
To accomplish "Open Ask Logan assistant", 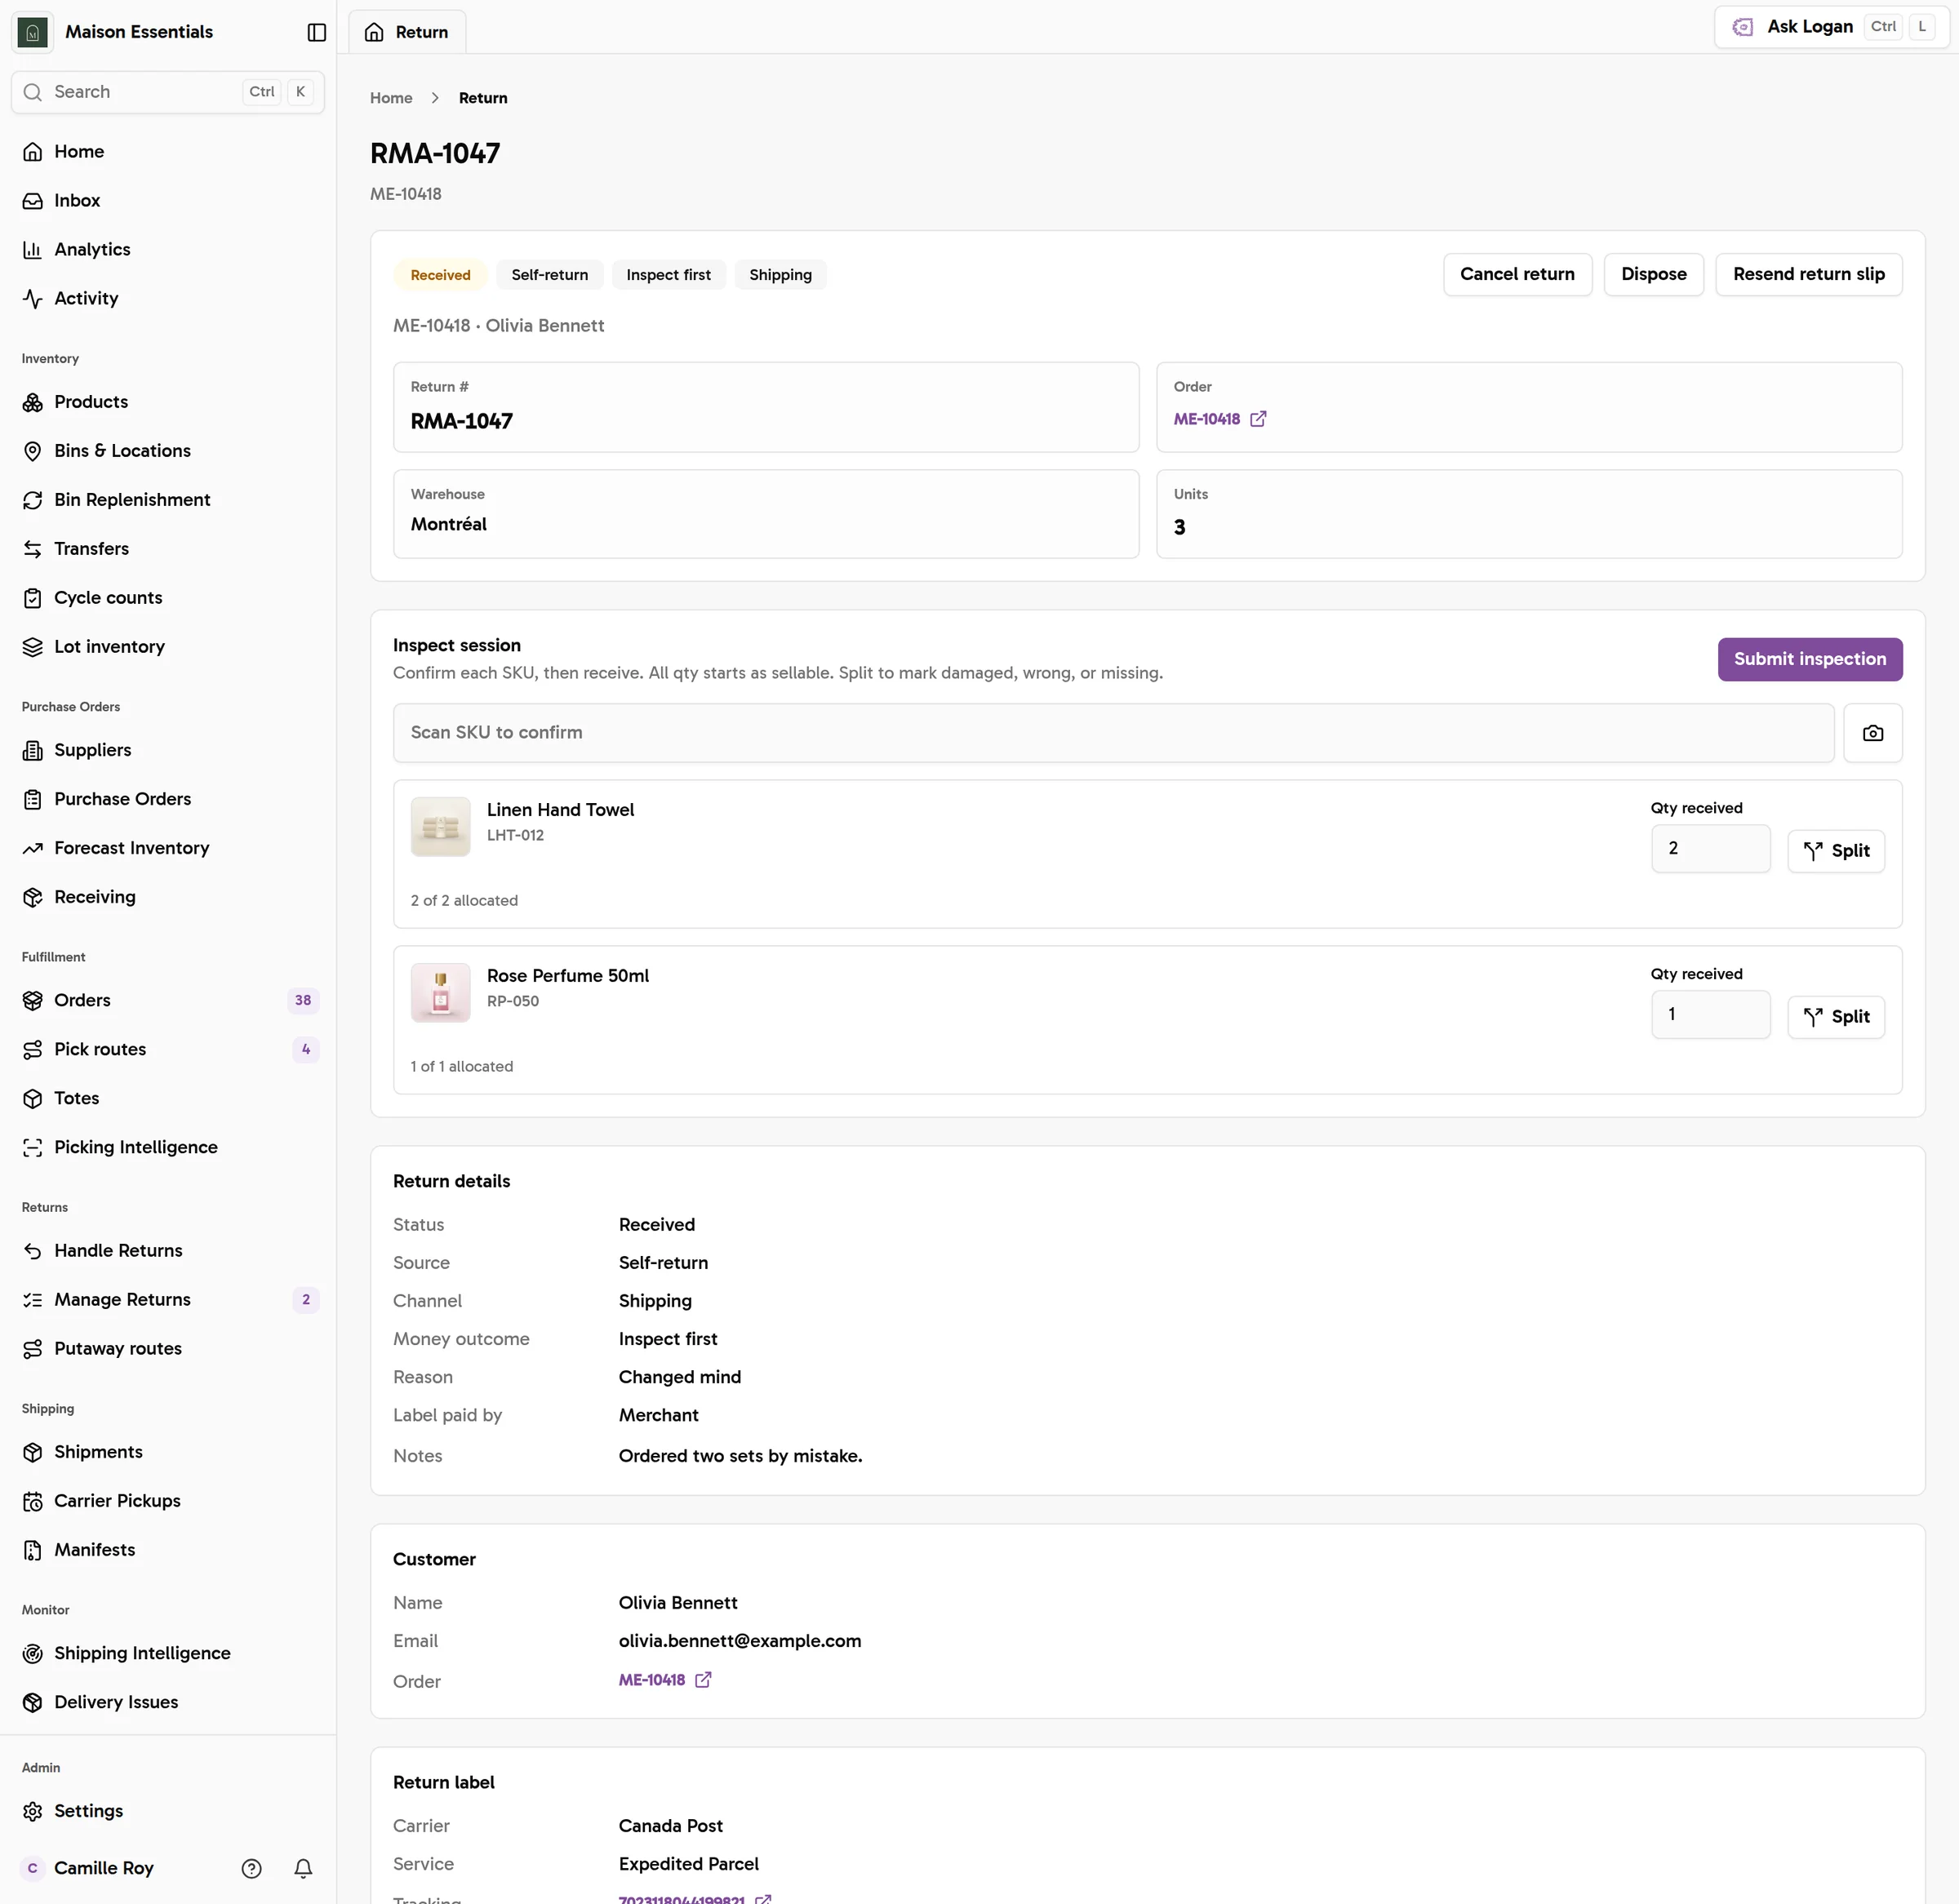I will 1831,27.
